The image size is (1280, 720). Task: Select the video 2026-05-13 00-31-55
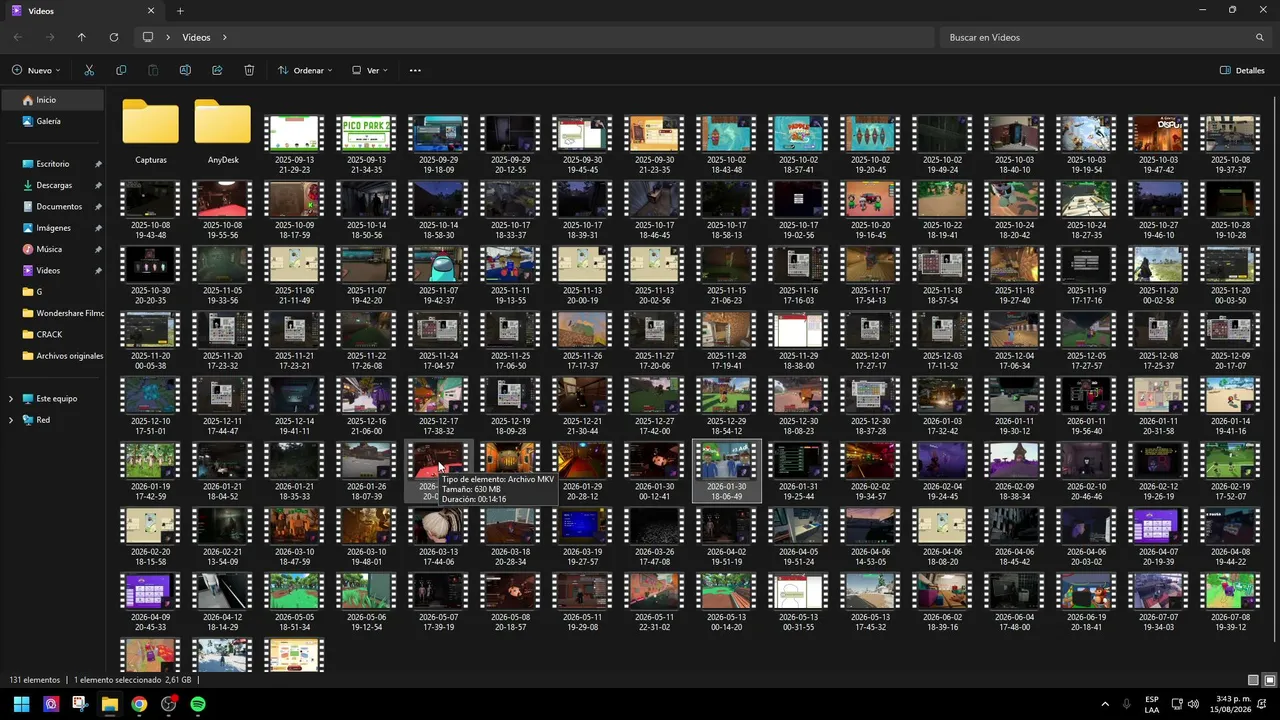tap(798, 601)
